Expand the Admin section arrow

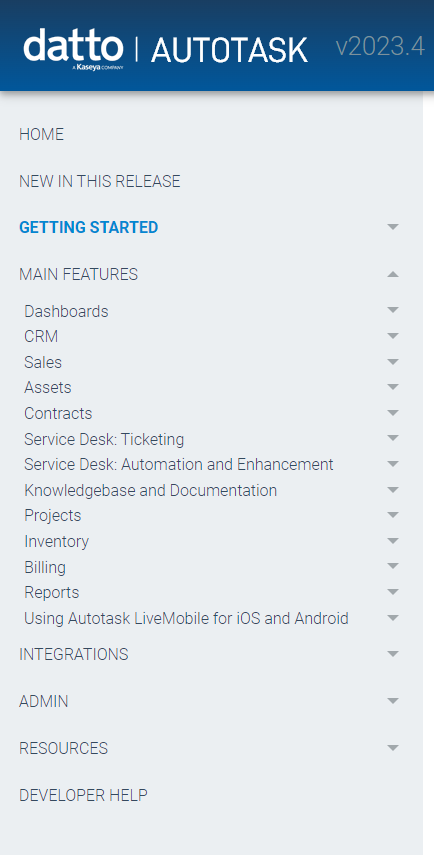(x=393, y=701)
